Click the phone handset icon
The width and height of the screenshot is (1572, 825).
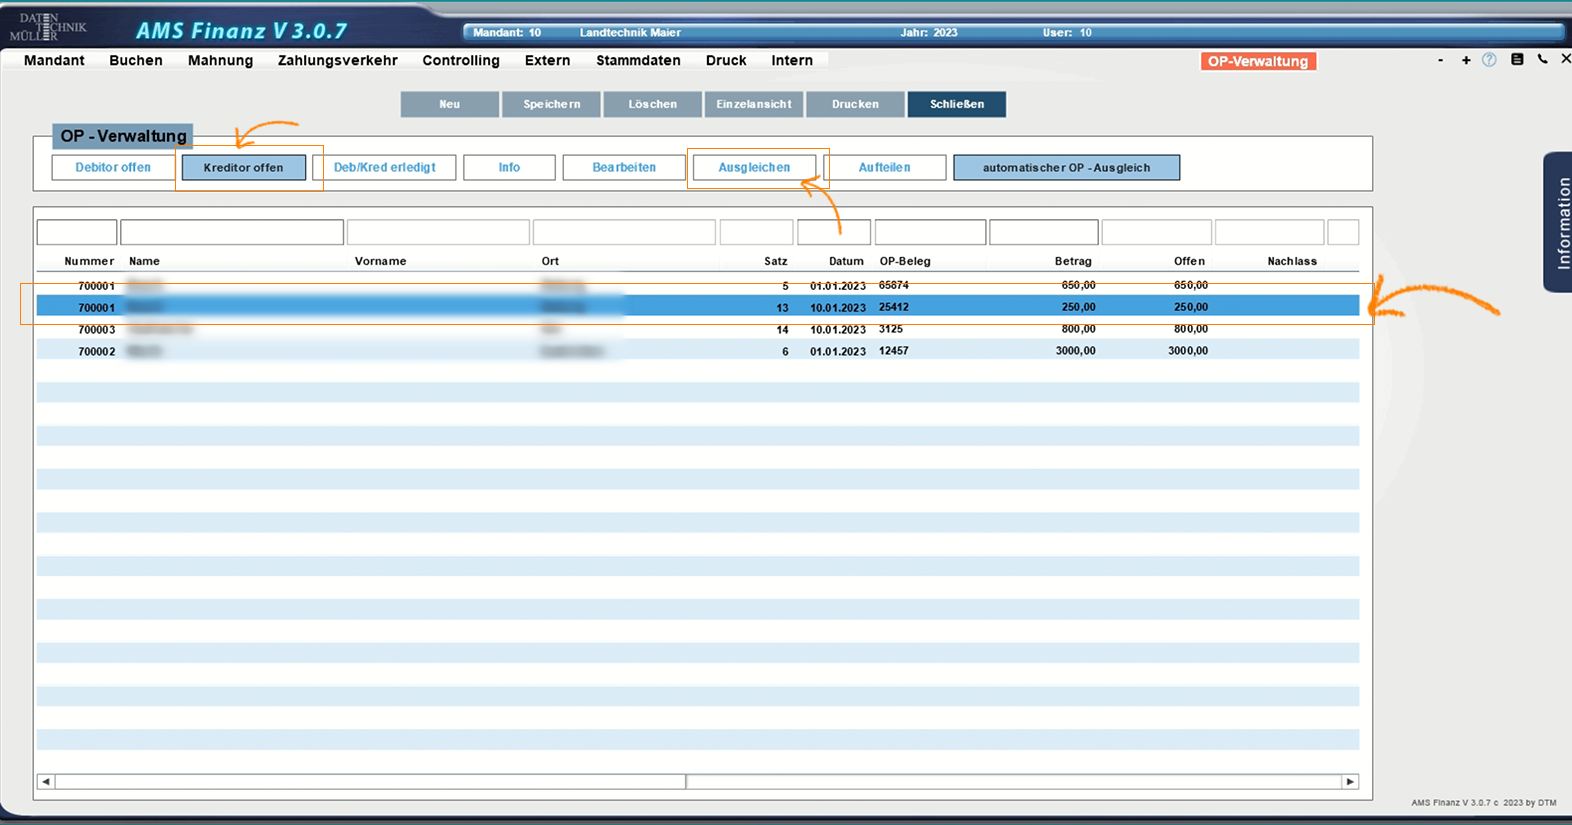coord(1542,60)
